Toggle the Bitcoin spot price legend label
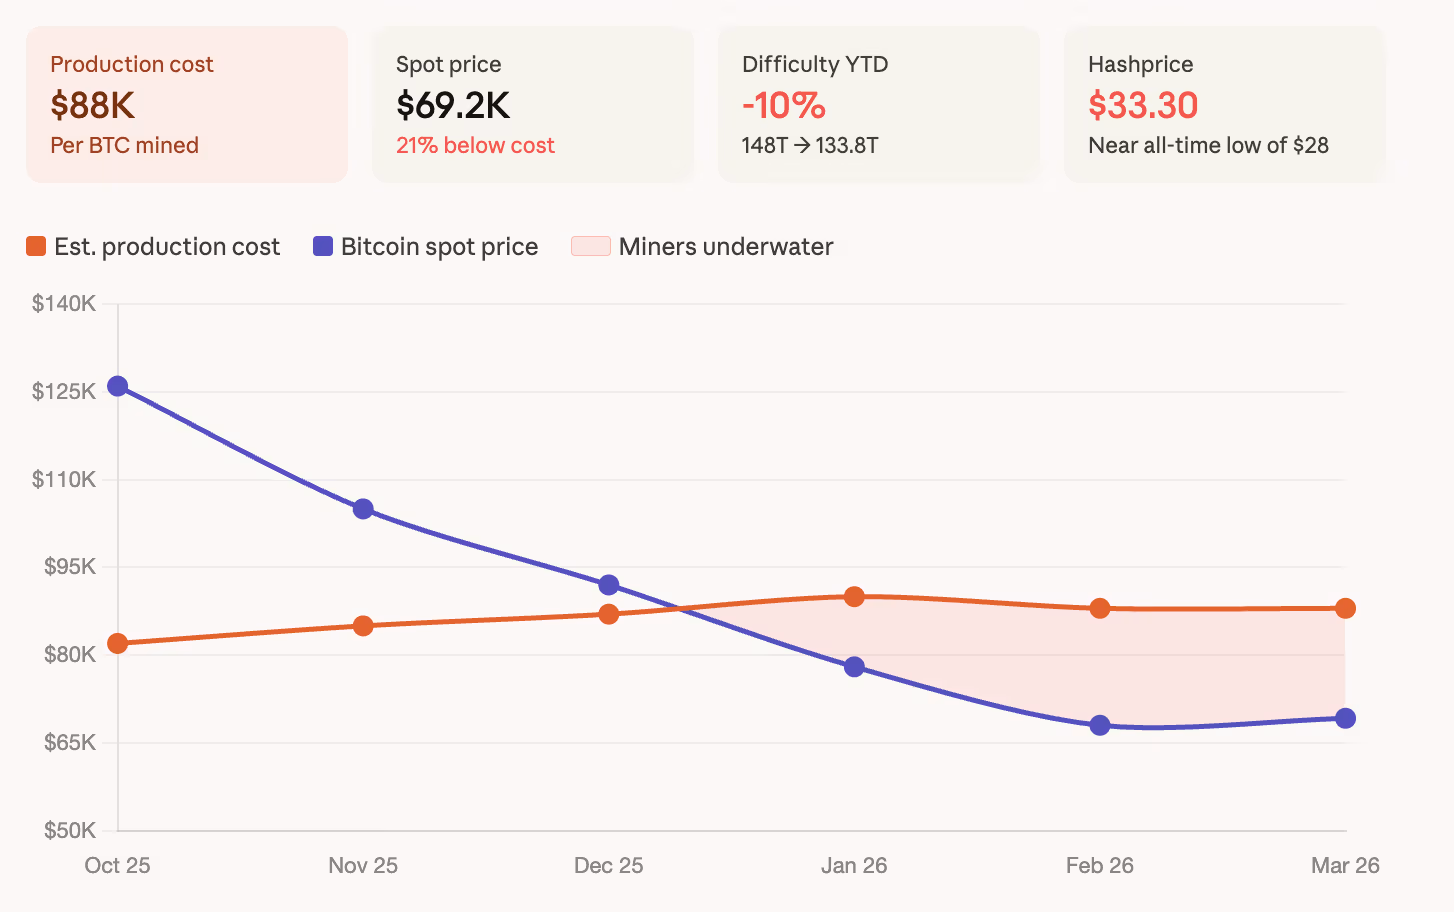Screen dimensions: 1454x912 pyautogui.click(x=439, y=247)
